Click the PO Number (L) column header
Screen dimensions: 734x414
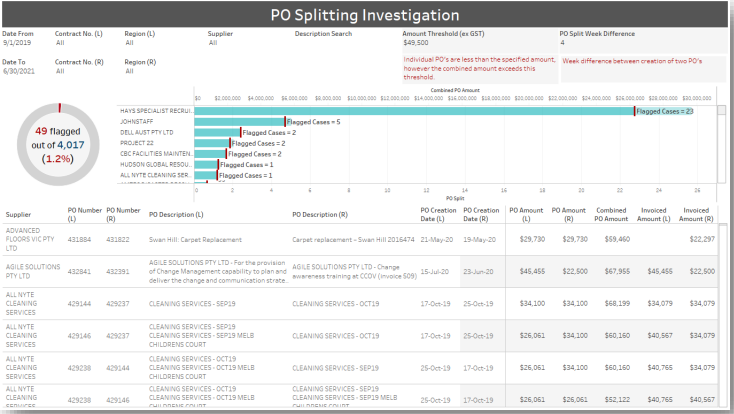(85, 214)
